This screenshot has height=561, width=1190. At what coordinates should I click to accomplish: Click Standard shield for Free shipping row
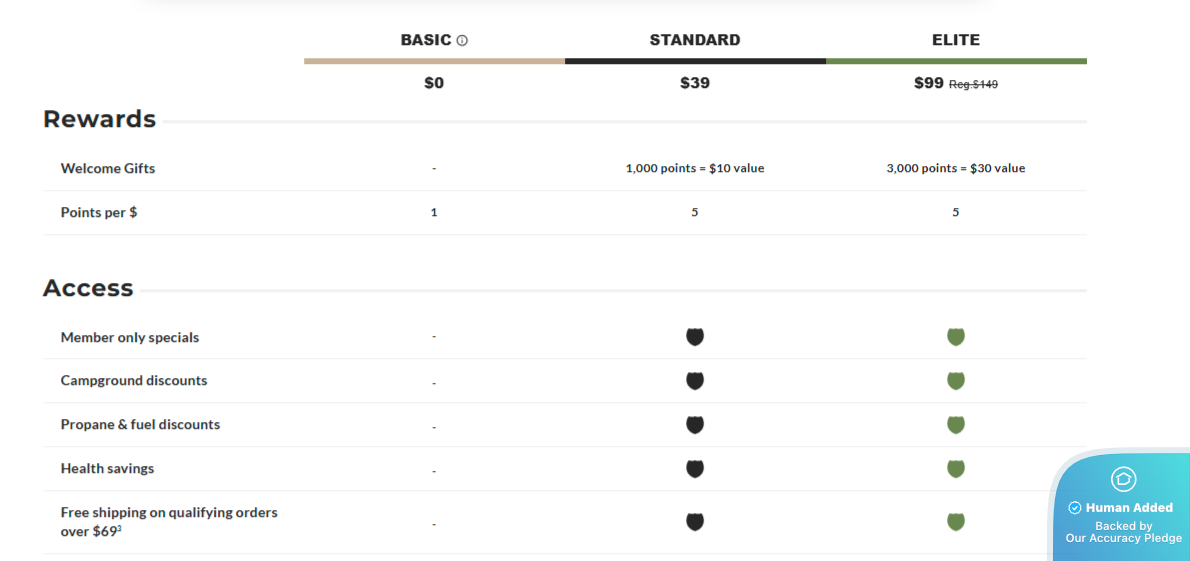click(695, 521)
